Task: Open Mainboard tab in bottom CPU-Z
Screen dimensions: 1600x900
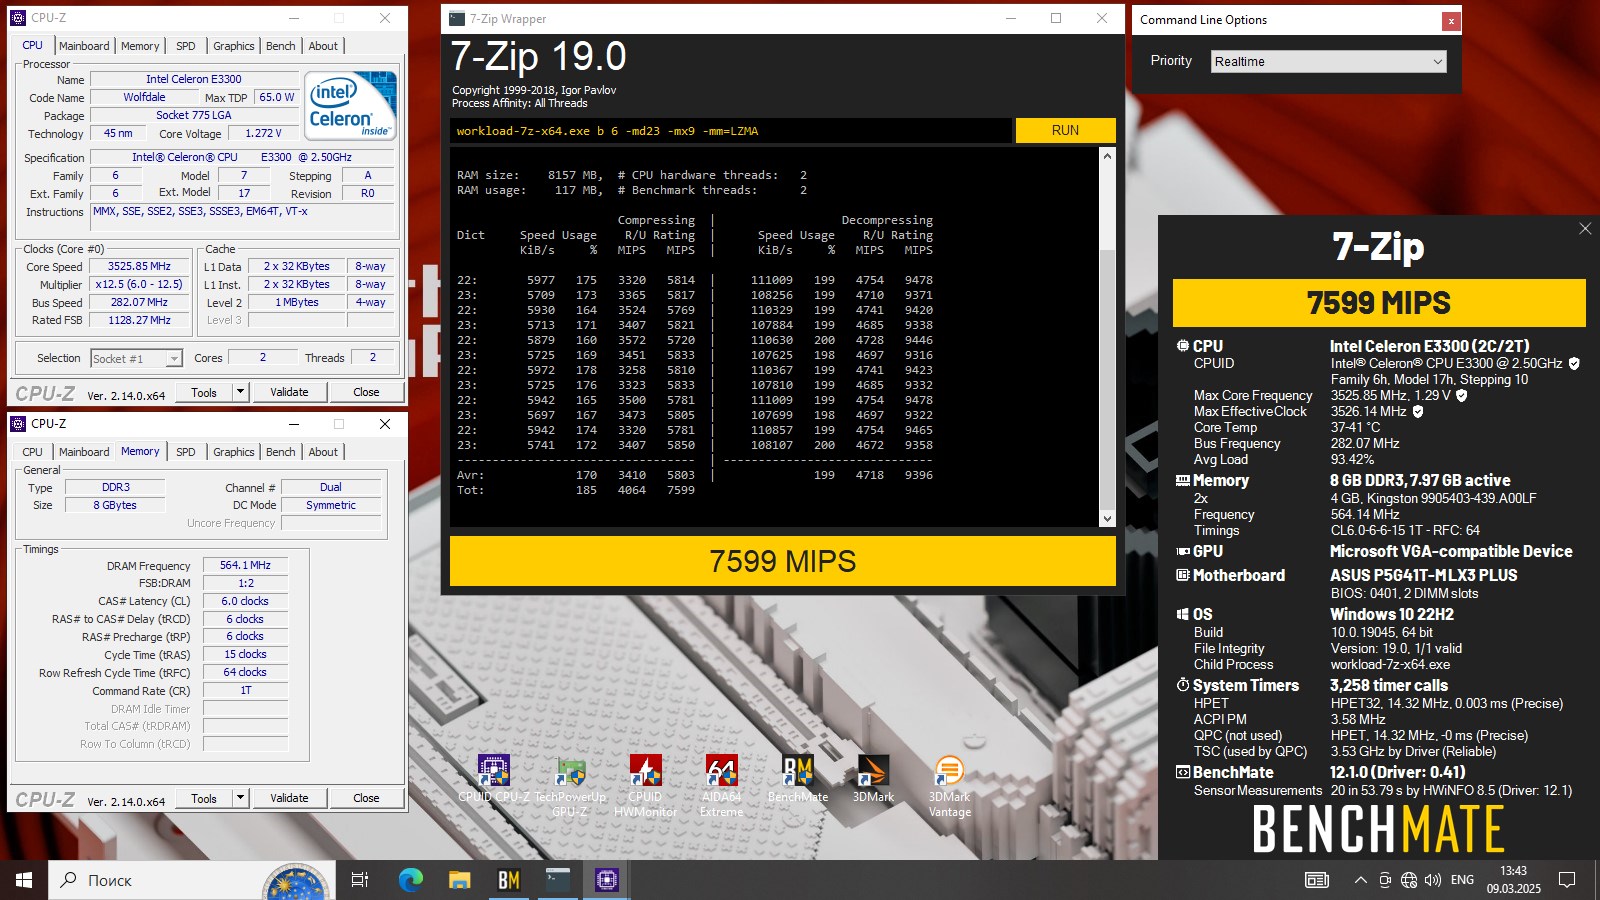Action: click(84, 452)
